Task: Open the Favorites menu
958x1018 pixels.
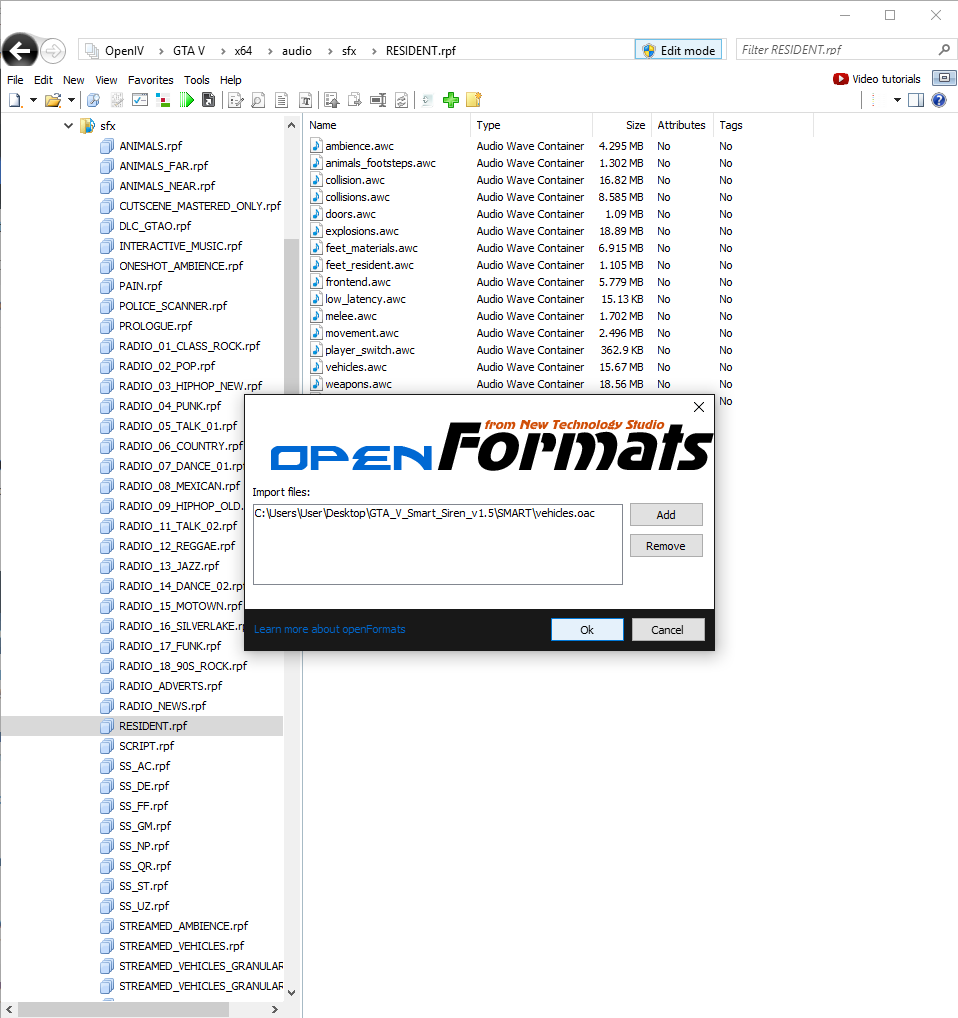Action: [x=151, y=80]
